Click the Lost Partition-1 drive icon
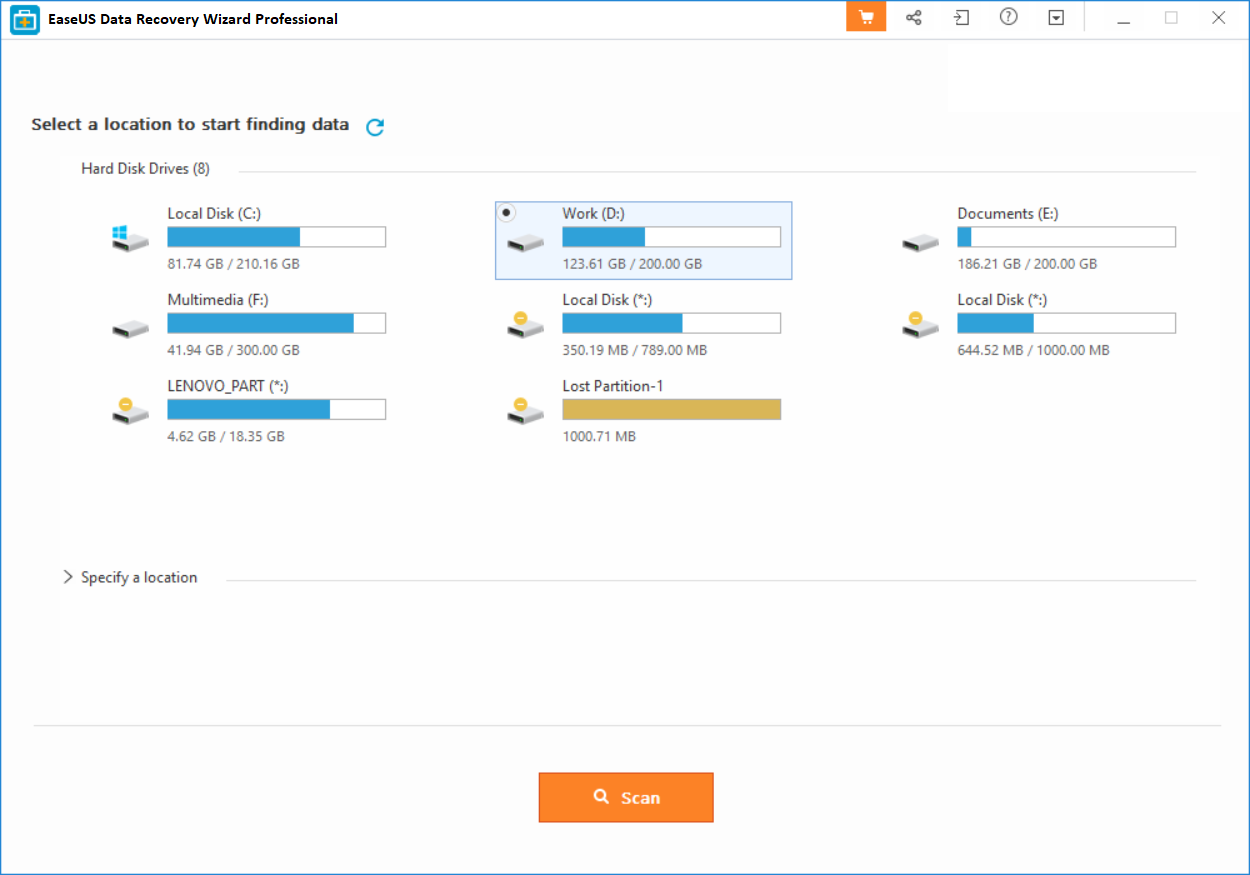Screen dimensions: 1250x875 pos(525,410)
